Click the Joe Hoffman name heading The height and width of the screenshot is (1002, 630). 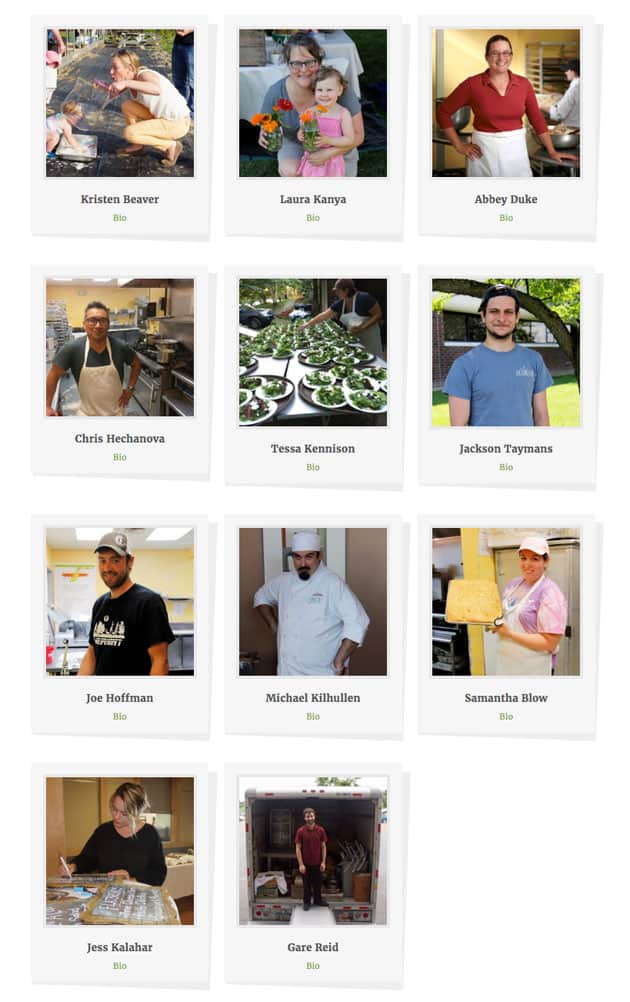(119, 698)
